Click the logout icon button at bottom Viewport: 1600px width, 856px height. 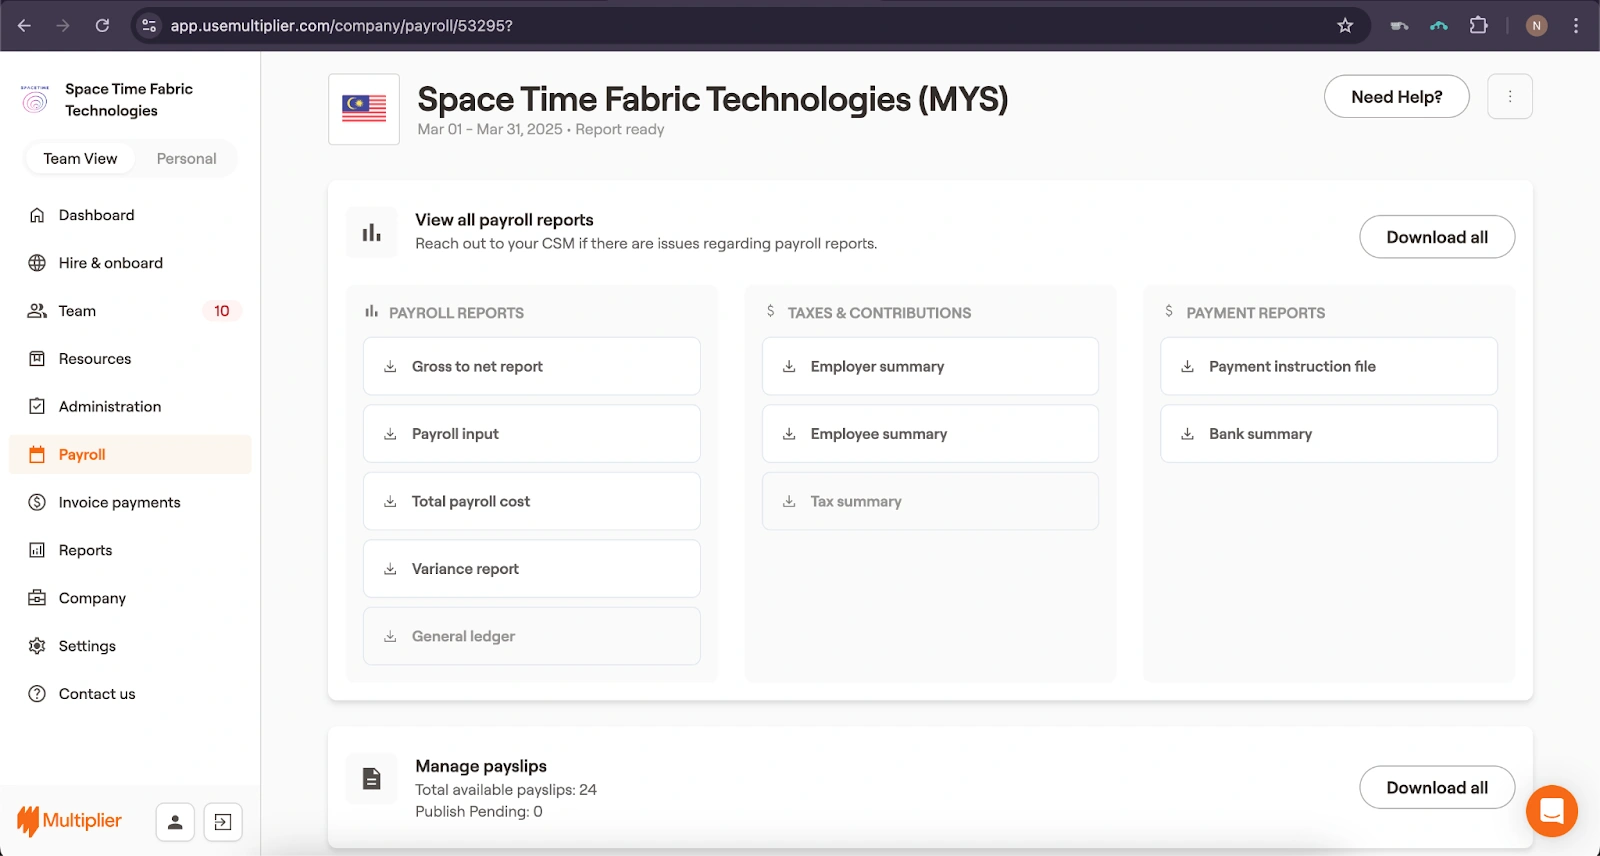click(x=223, y=822)
